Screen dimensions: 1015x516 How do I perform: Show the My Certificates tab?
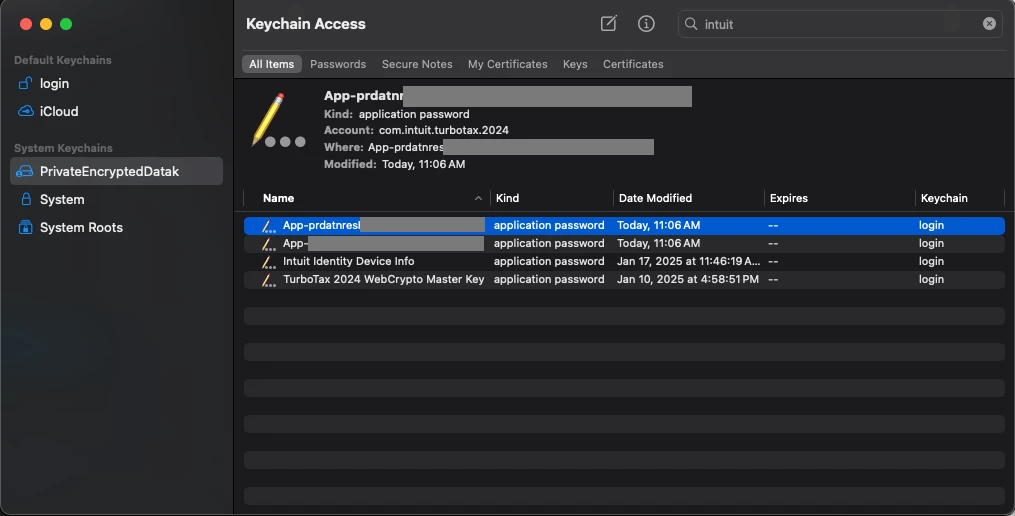[x=508, y=64]
